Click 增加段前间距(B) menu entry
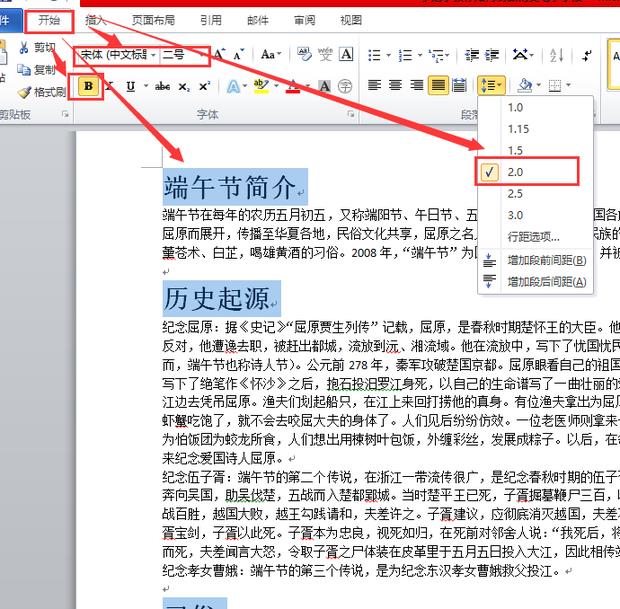Screen dimensions: 620x609 545,260
